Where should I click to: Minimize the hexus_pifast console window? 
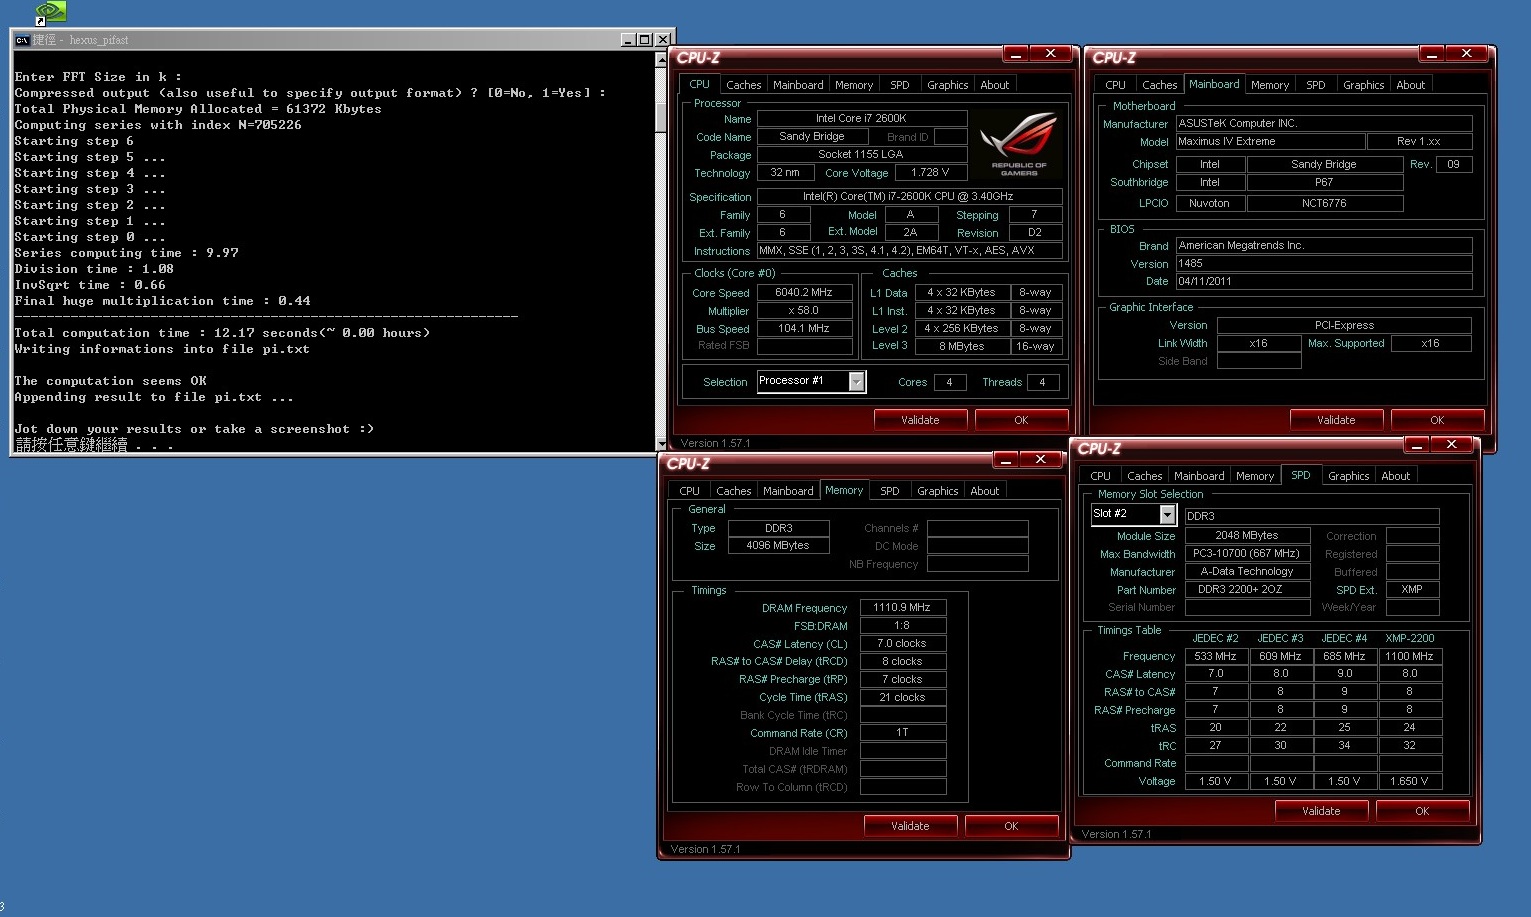628,40
